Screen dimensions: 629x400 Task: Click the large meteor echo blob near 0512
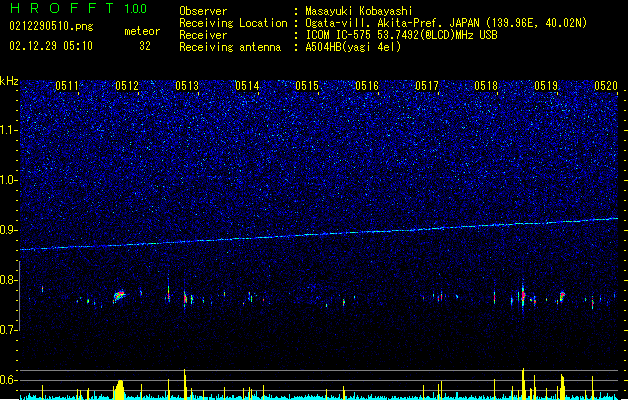(x=119, y=296)
